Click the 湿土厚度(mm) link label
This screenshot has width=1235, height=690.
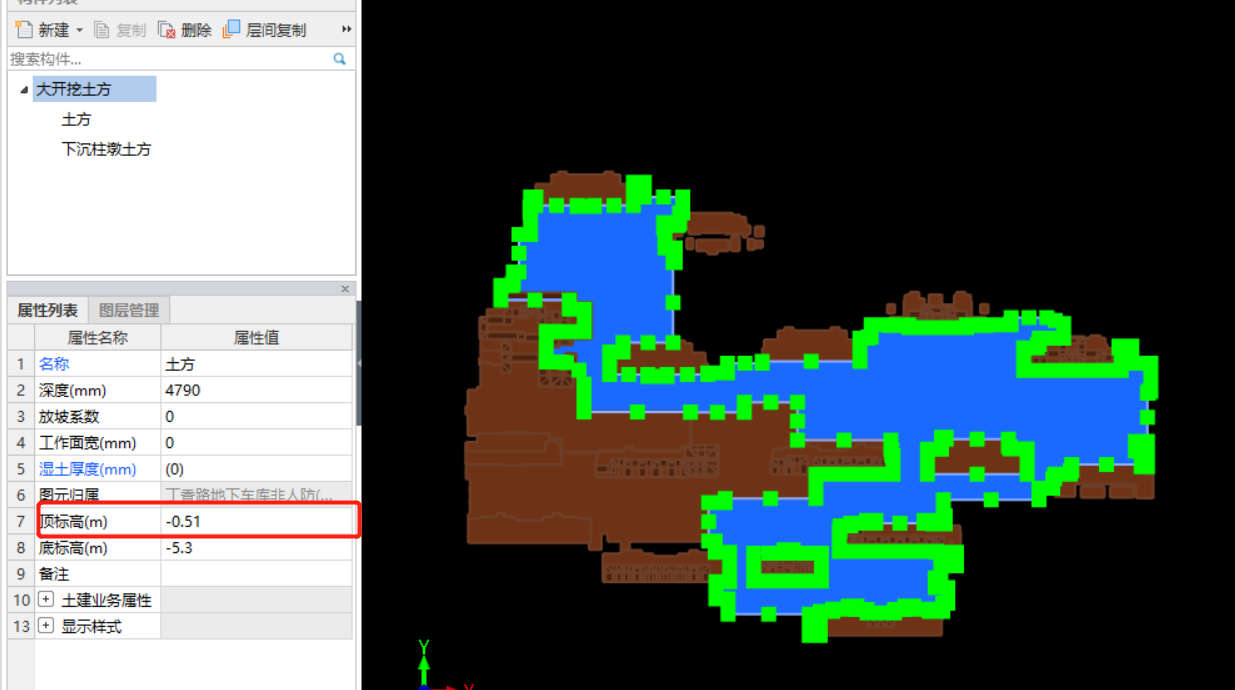(87, 468)
